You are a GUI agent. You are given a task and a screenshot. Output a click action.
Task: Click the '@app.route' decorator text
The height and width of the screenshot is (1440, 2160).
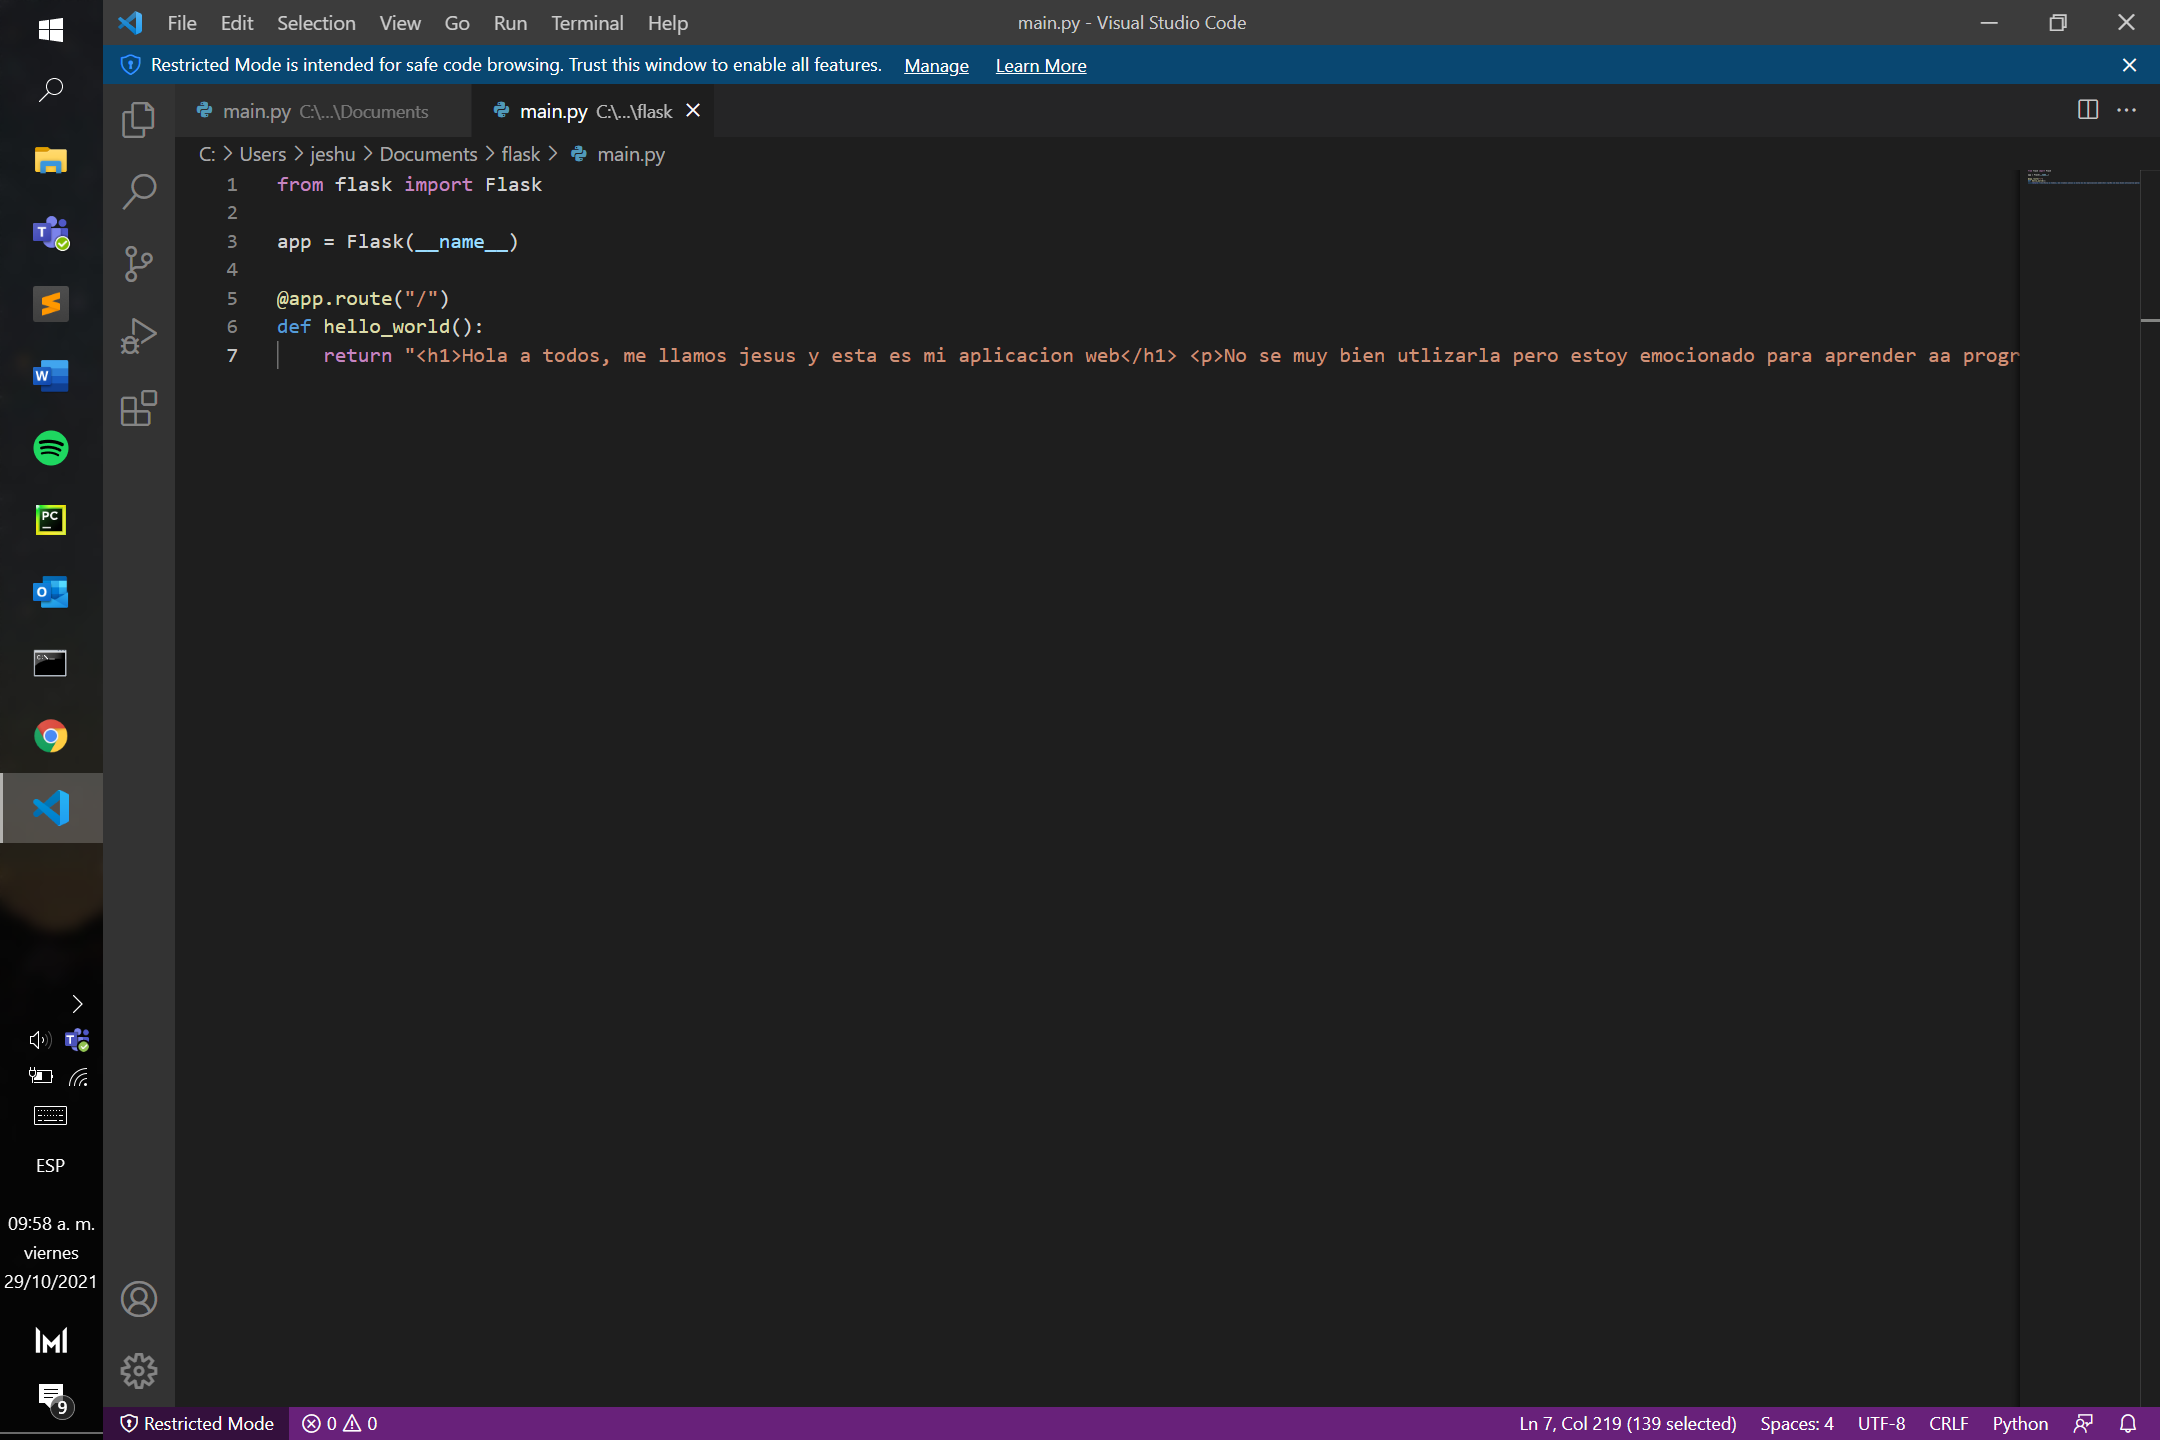(x=335, y=298)
